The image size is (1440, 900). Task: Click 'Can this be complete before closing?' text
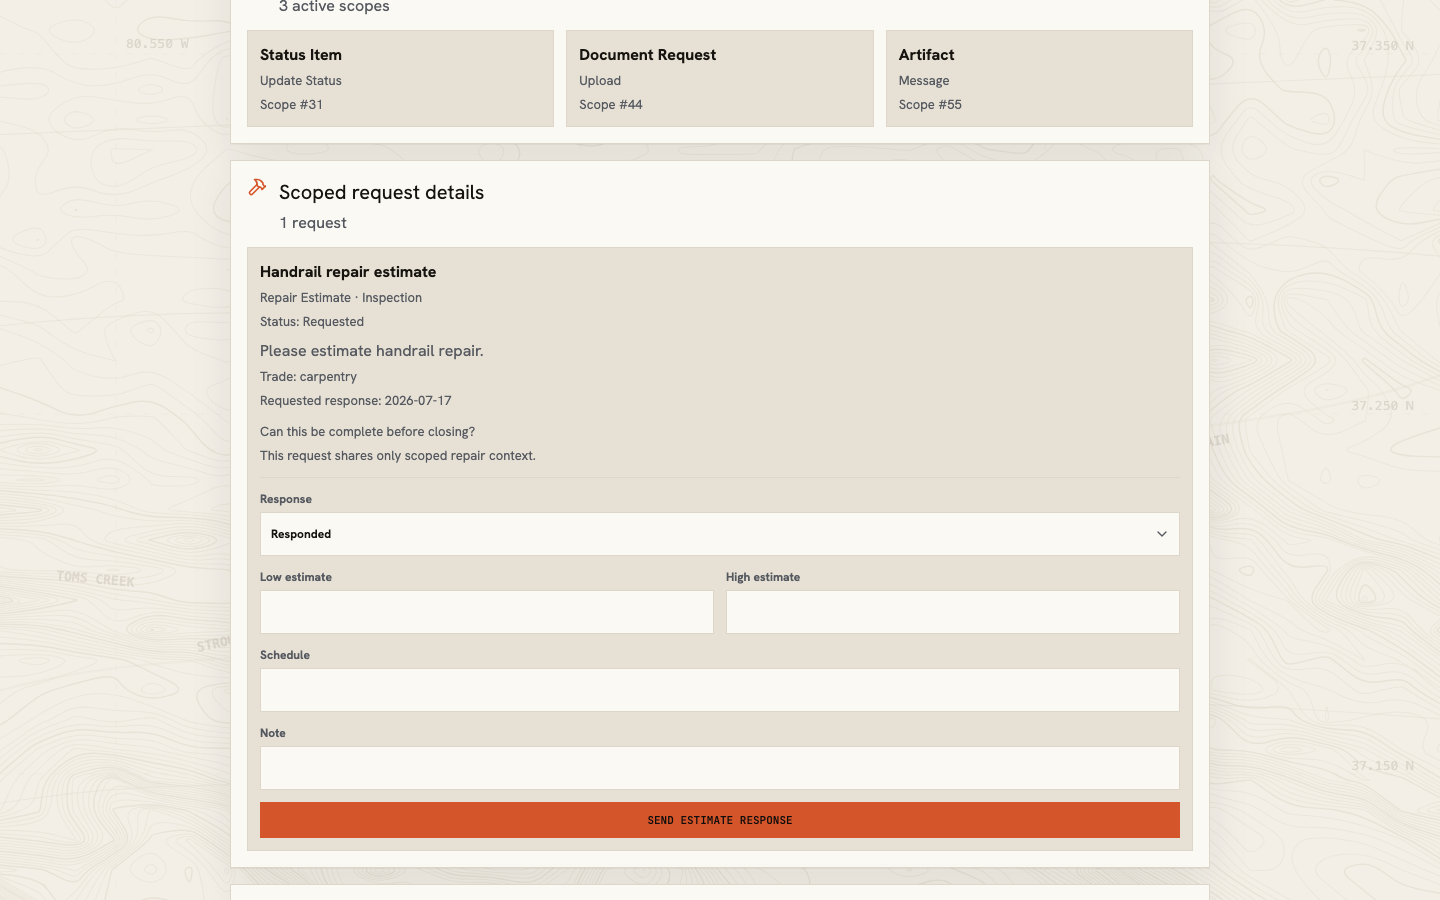[x=367, y=432]
